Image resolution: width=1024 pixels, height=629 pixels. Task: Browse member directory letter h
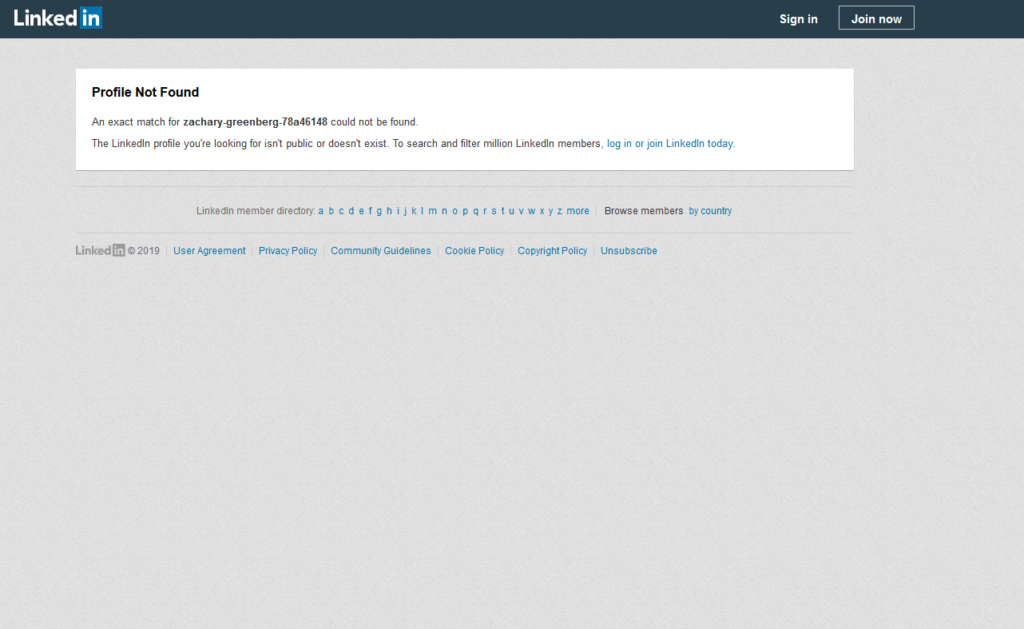coord(389,211)
